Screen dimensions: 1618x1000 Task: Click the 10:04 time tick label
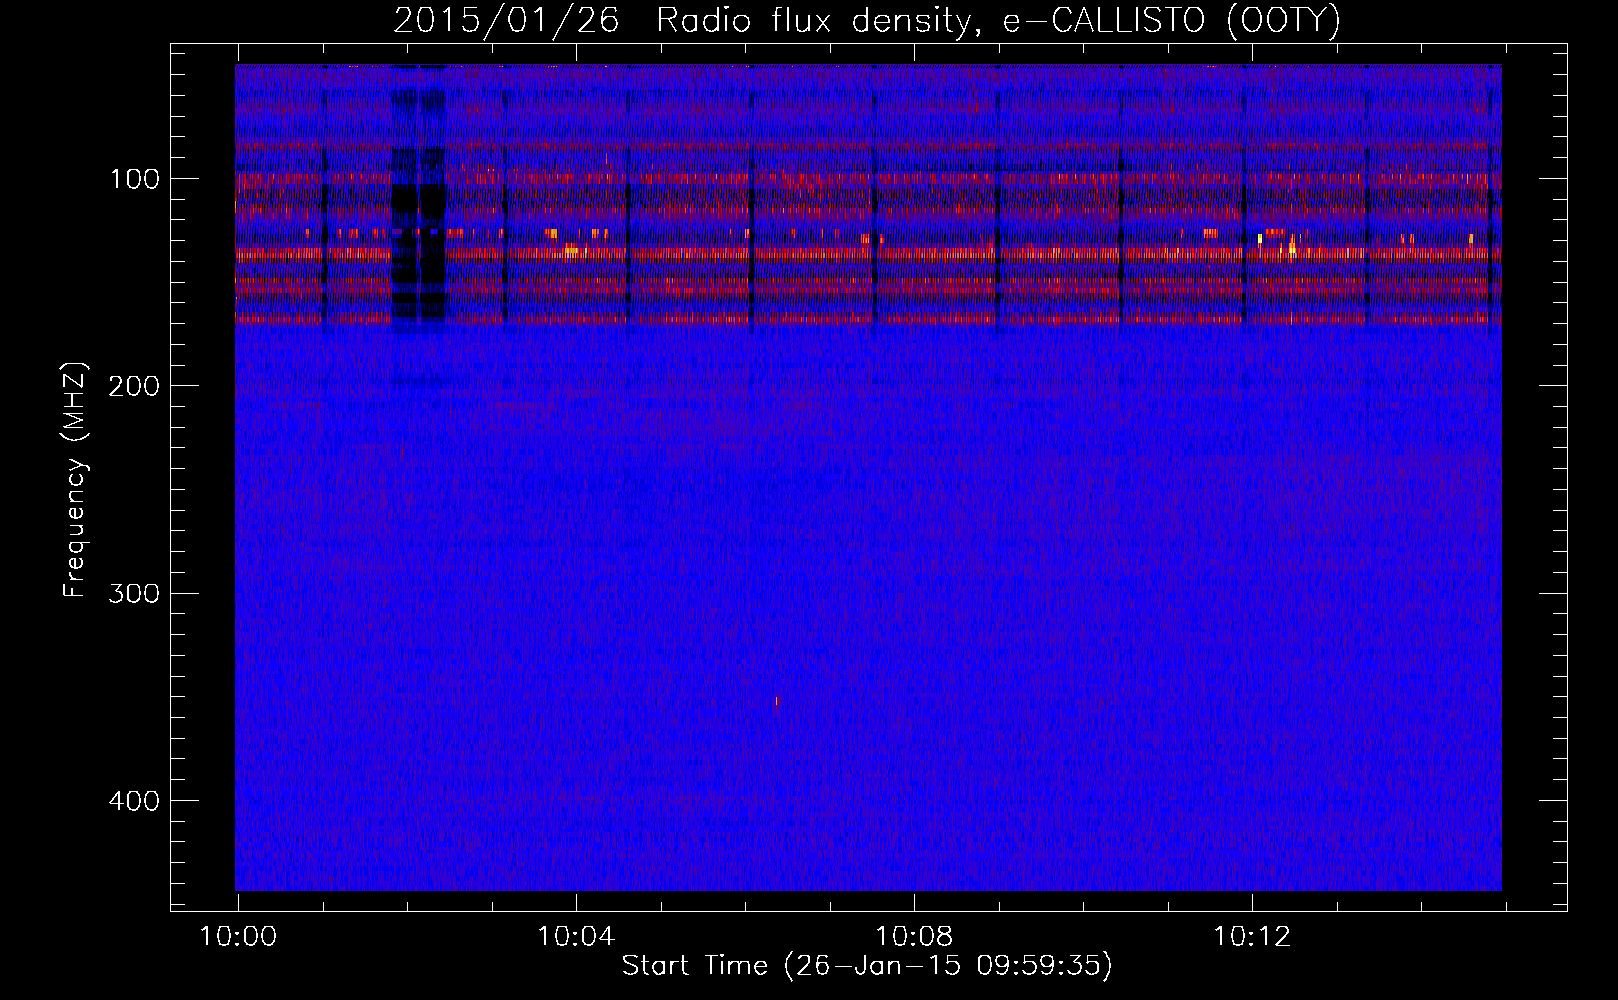[x=576, y=937]
